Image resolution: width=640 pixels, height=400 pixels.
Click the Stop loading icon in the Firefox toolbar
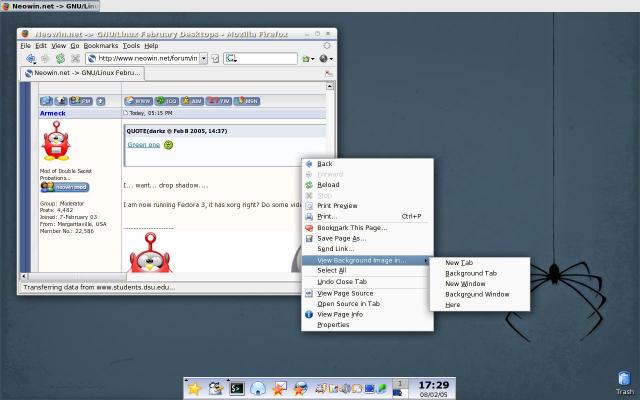pyautogui.click(x=75, y=58)
